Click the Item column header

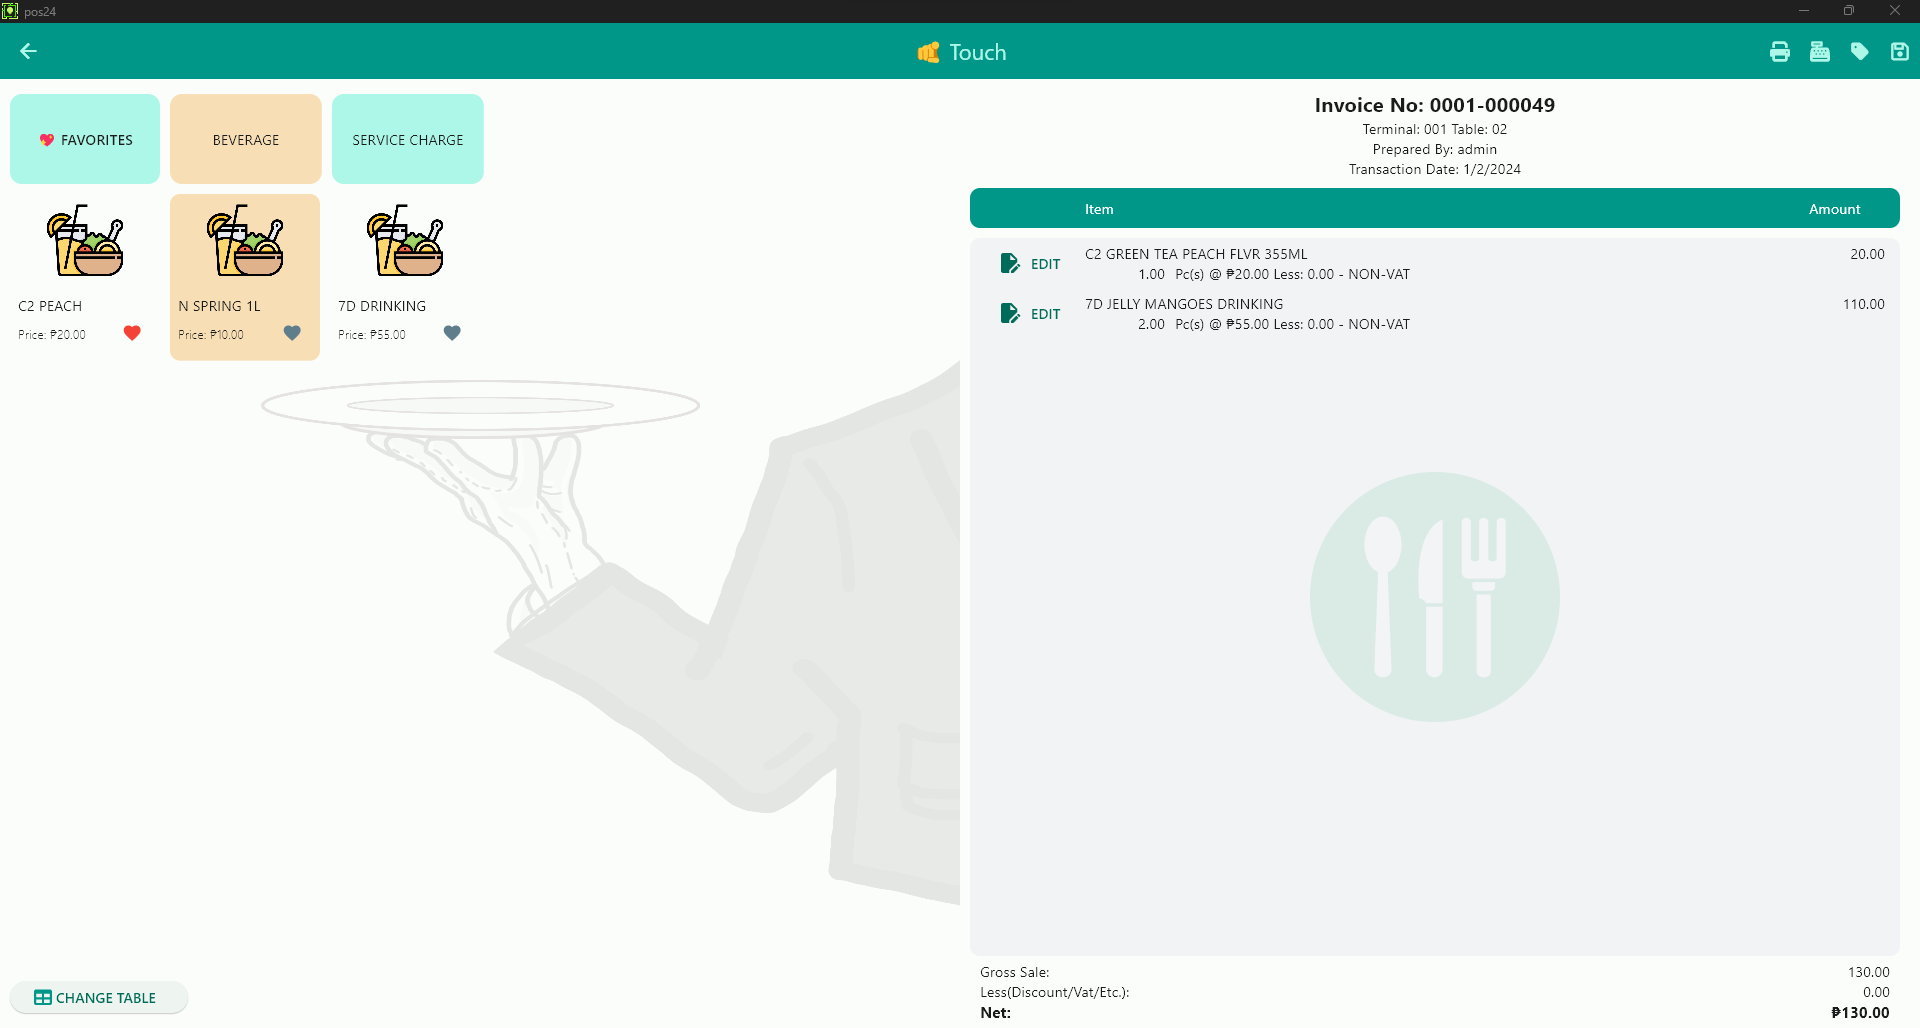coord(1098,209)
